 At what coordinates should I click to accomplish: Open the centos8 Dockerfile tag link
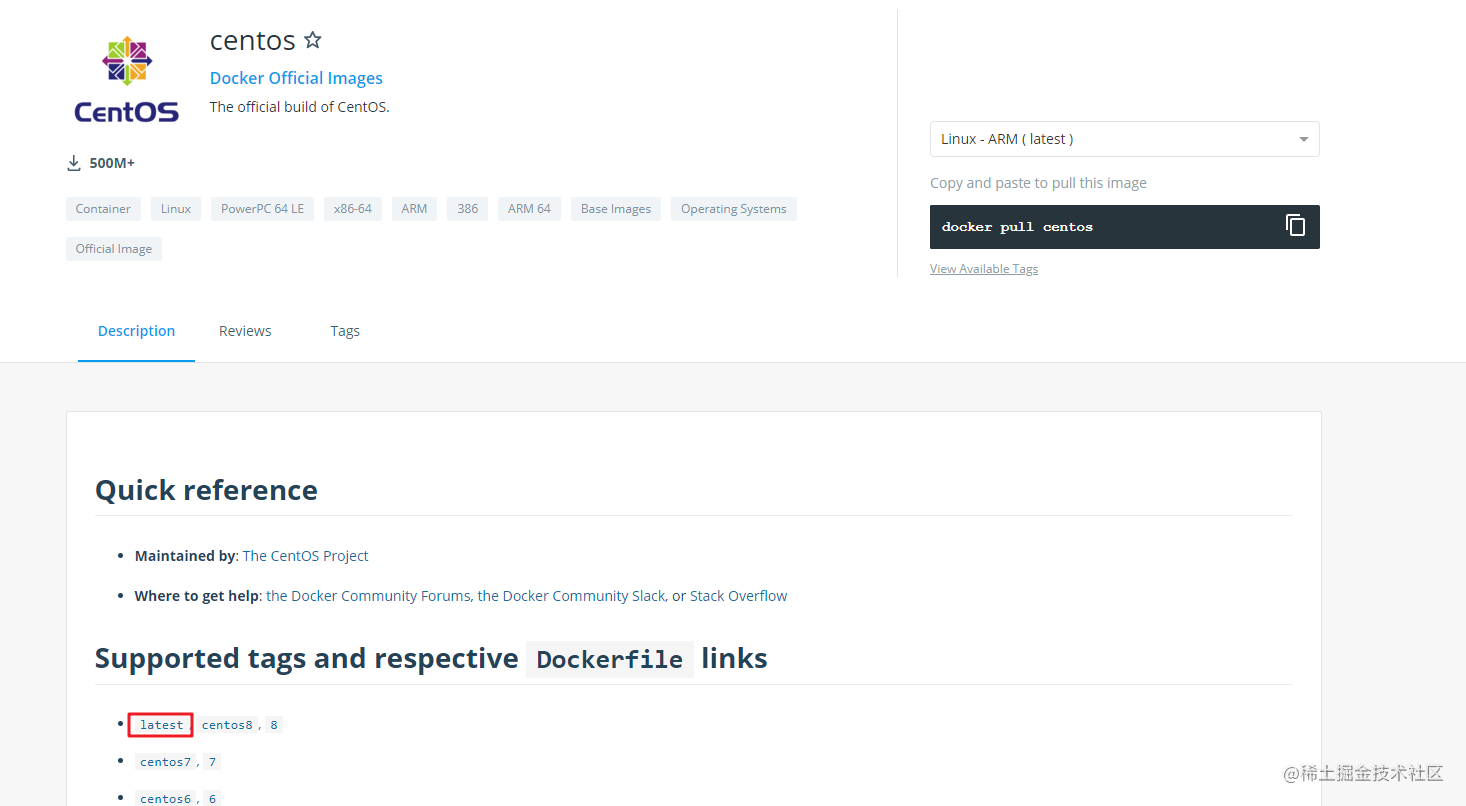[227, 725]
